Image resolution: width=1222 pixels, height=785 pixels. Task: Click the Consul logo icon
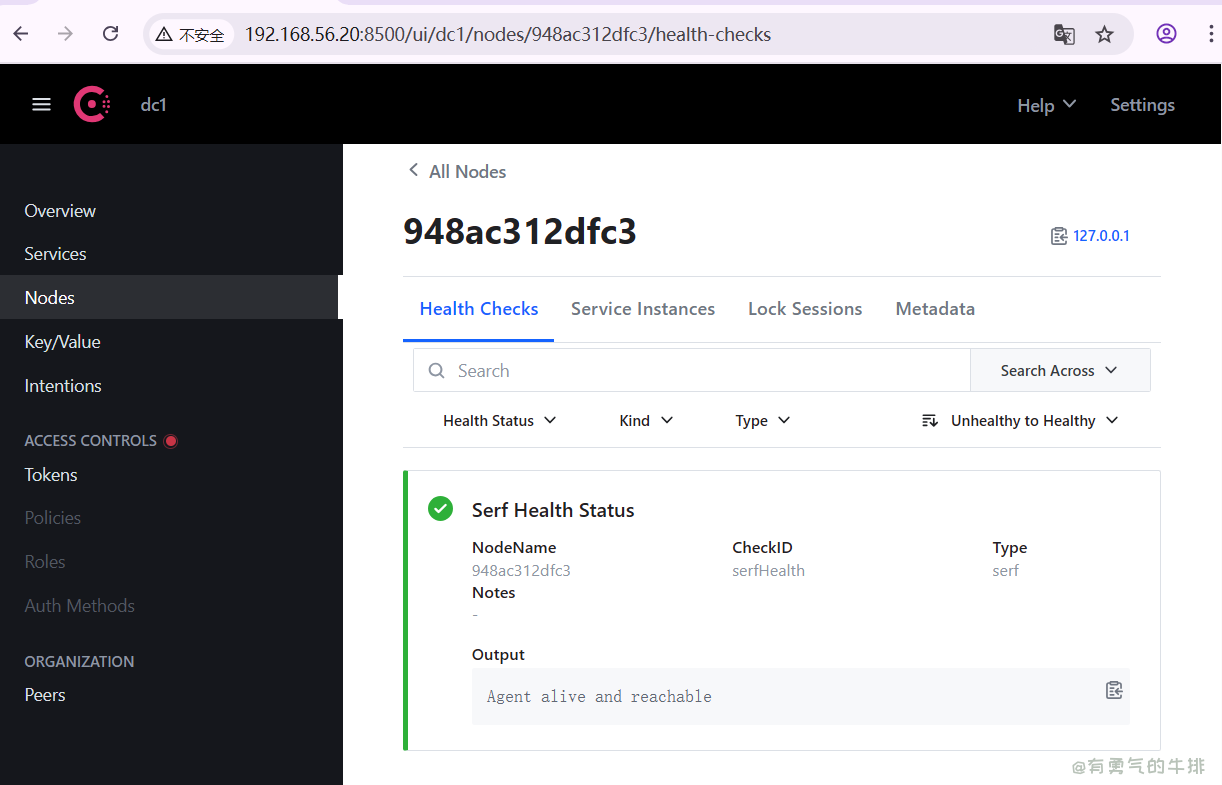click(x=92, y=104)
